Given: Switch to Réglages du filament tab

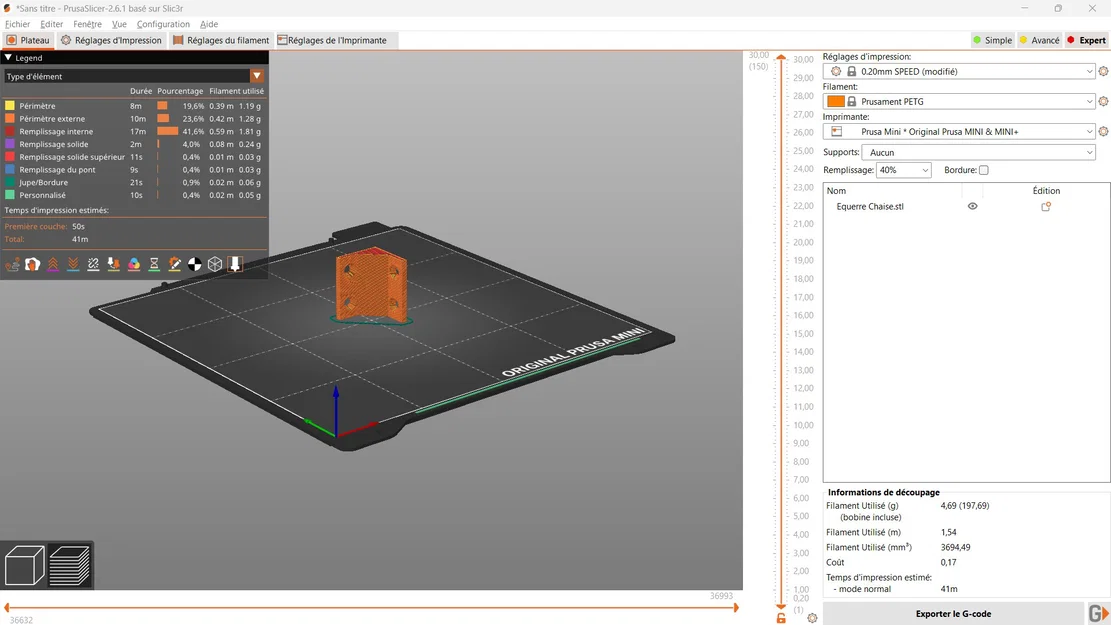Looking at the screenshot, I should [221, 41].
